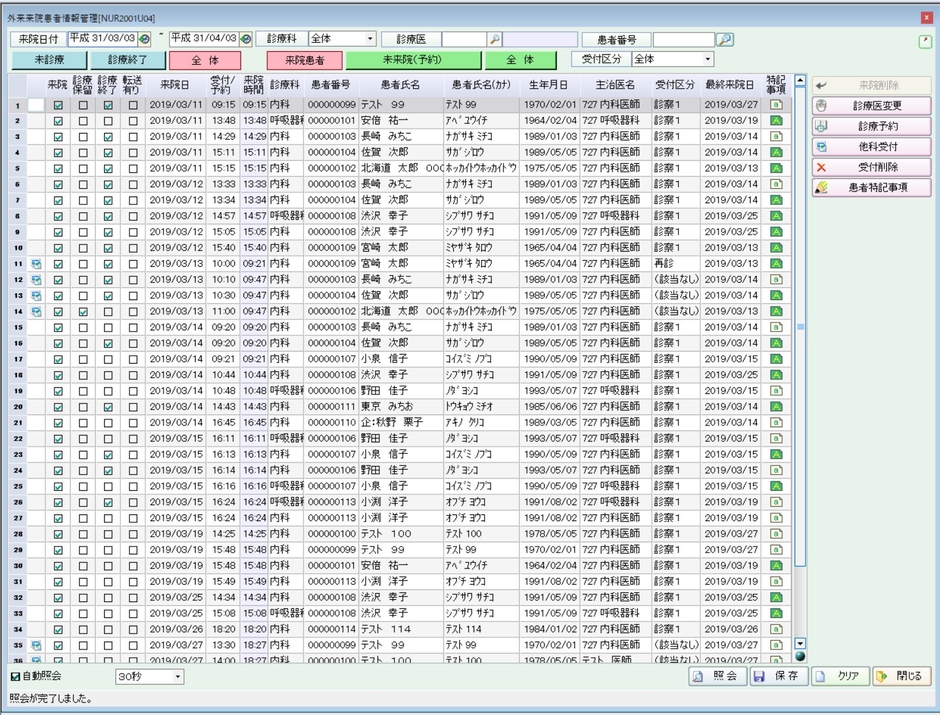The height and width of the screenshot is (715, 940).
Task: Open the start date calendar picker icon
Action: [x=145, y=38]
